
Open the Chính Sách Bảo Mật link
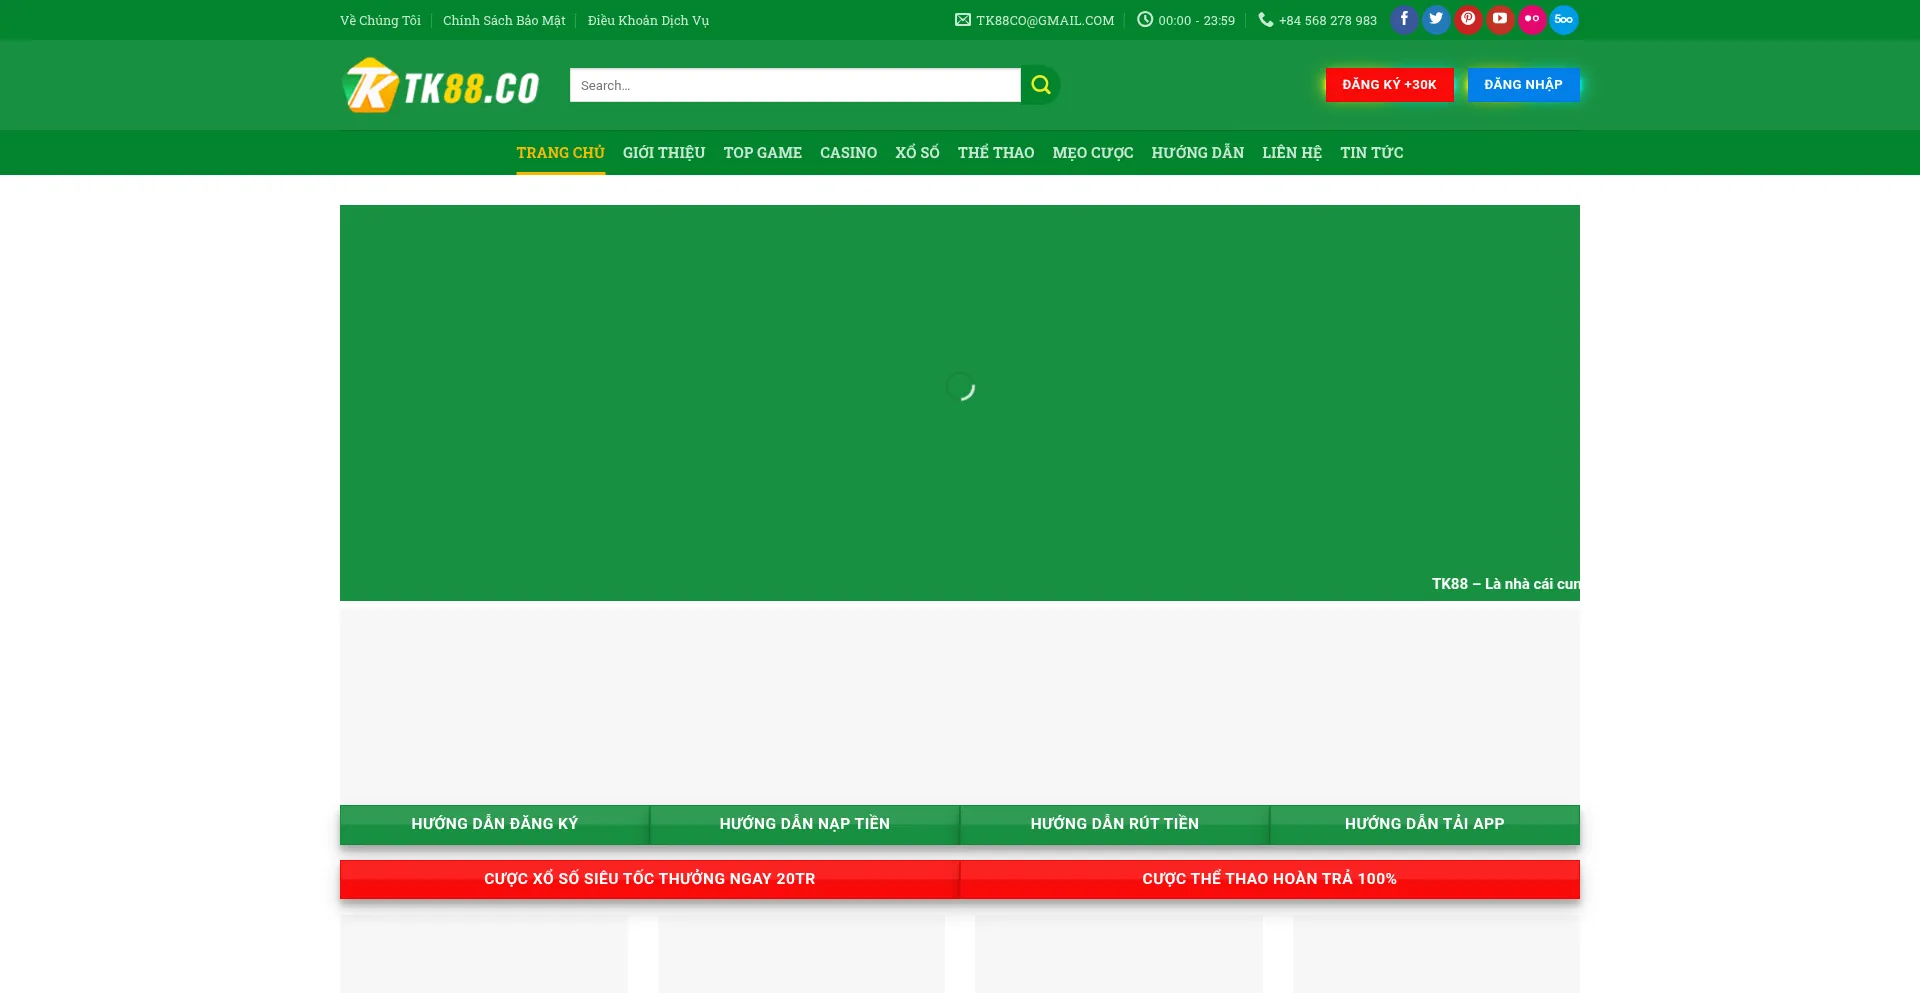pyautogui.click(x=504, y=21)
